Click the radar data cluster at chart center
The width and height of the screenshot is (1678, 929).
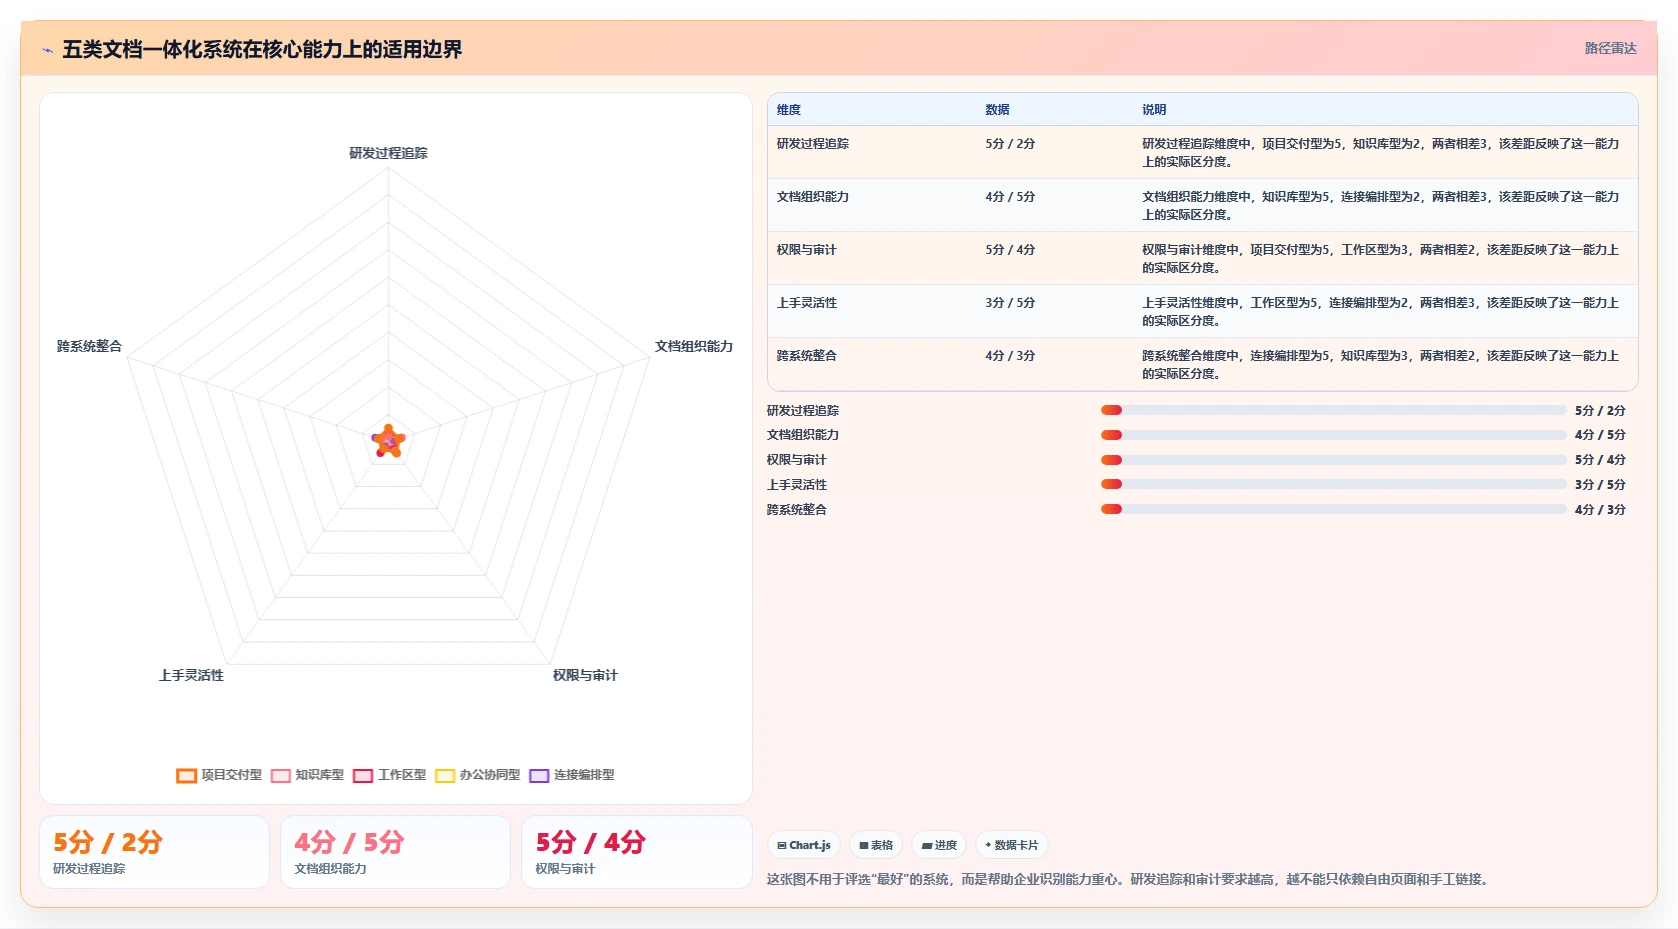(388, 441)
